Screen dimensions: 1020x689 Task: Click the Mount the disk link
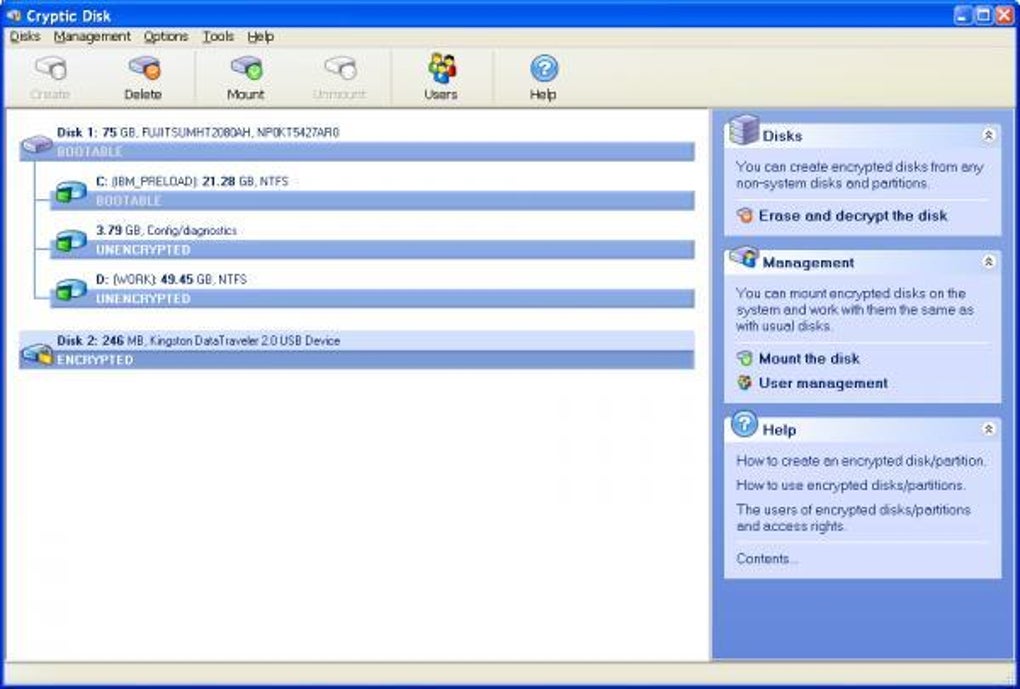(x=809, y=358)
